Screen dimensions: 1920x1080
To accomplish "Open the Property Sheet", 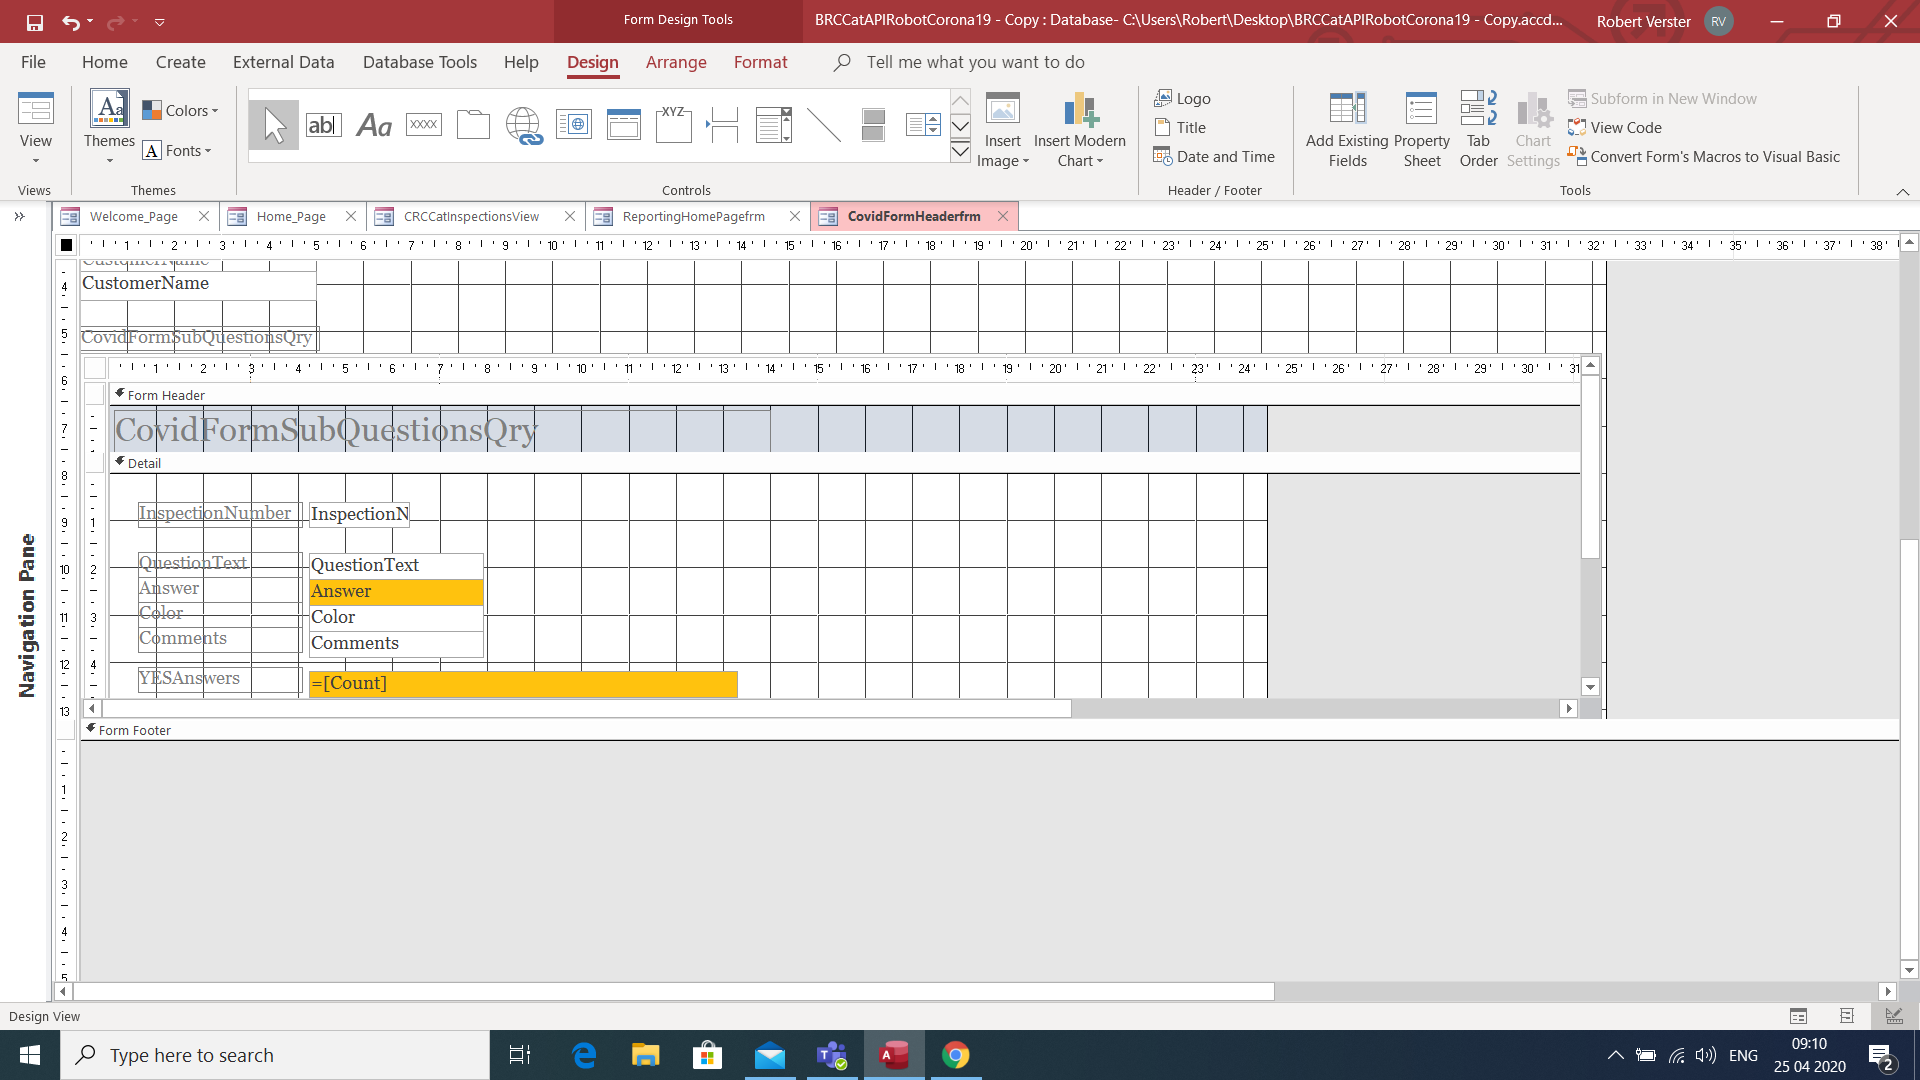I will tap(1421, 130).
